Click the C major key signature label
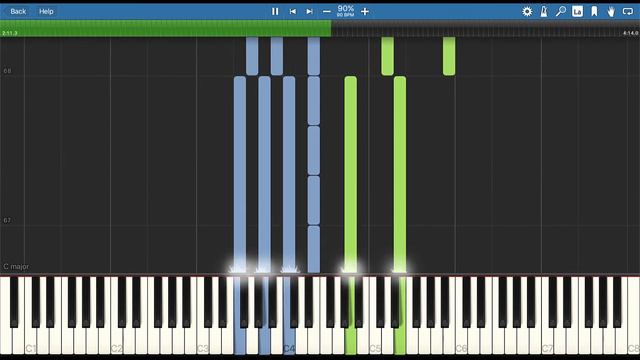This screenshot has width=640, height=360. pos(16,267)
